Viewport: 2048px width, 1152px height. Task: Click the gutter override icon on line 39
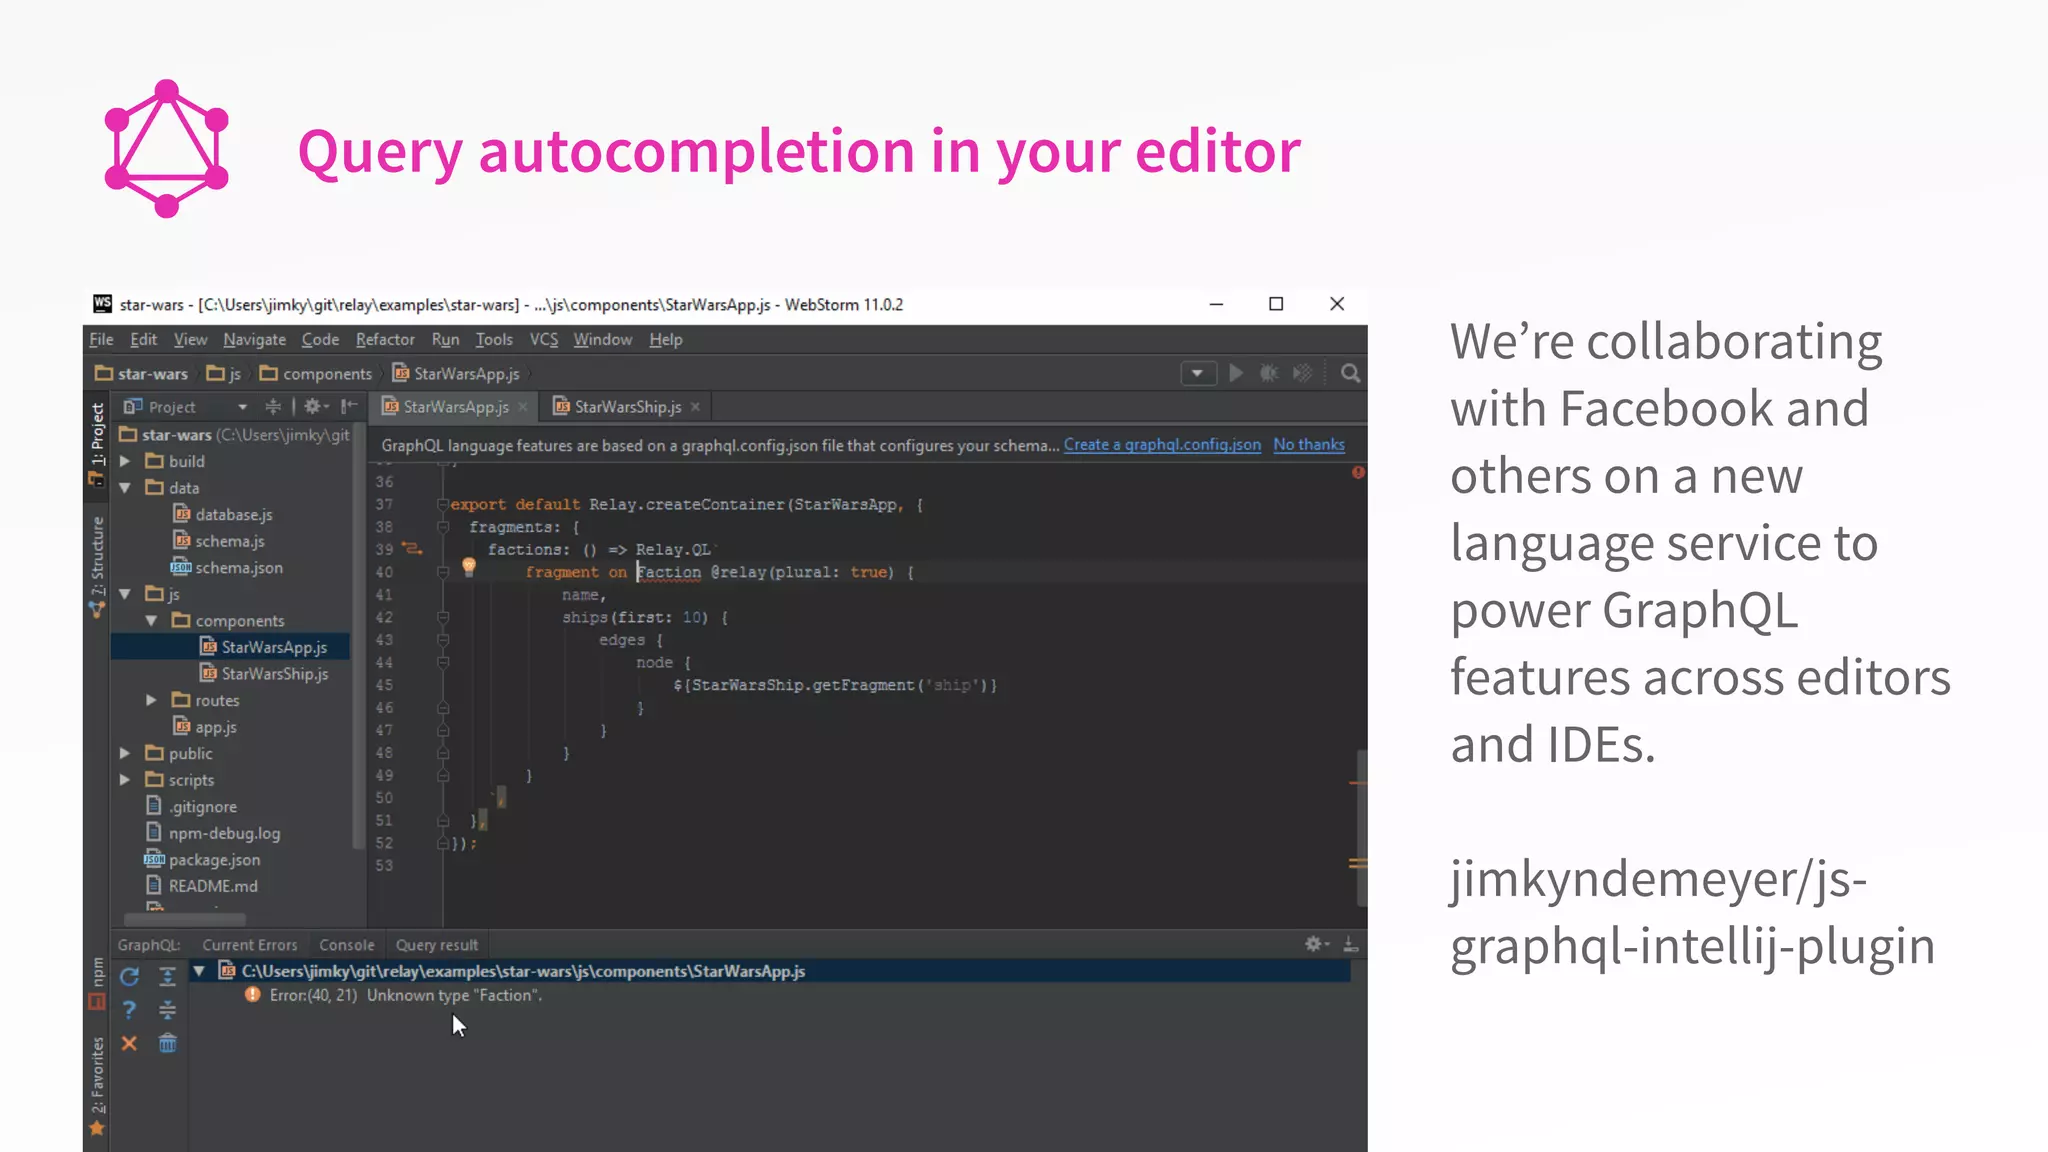click(412, 549)
